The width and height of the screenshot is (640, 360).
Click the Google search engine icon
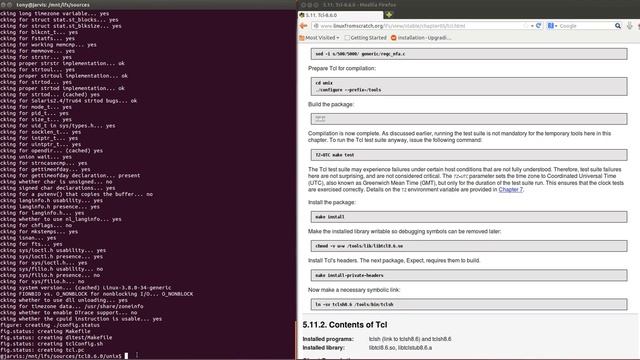(x=551, y=26)
